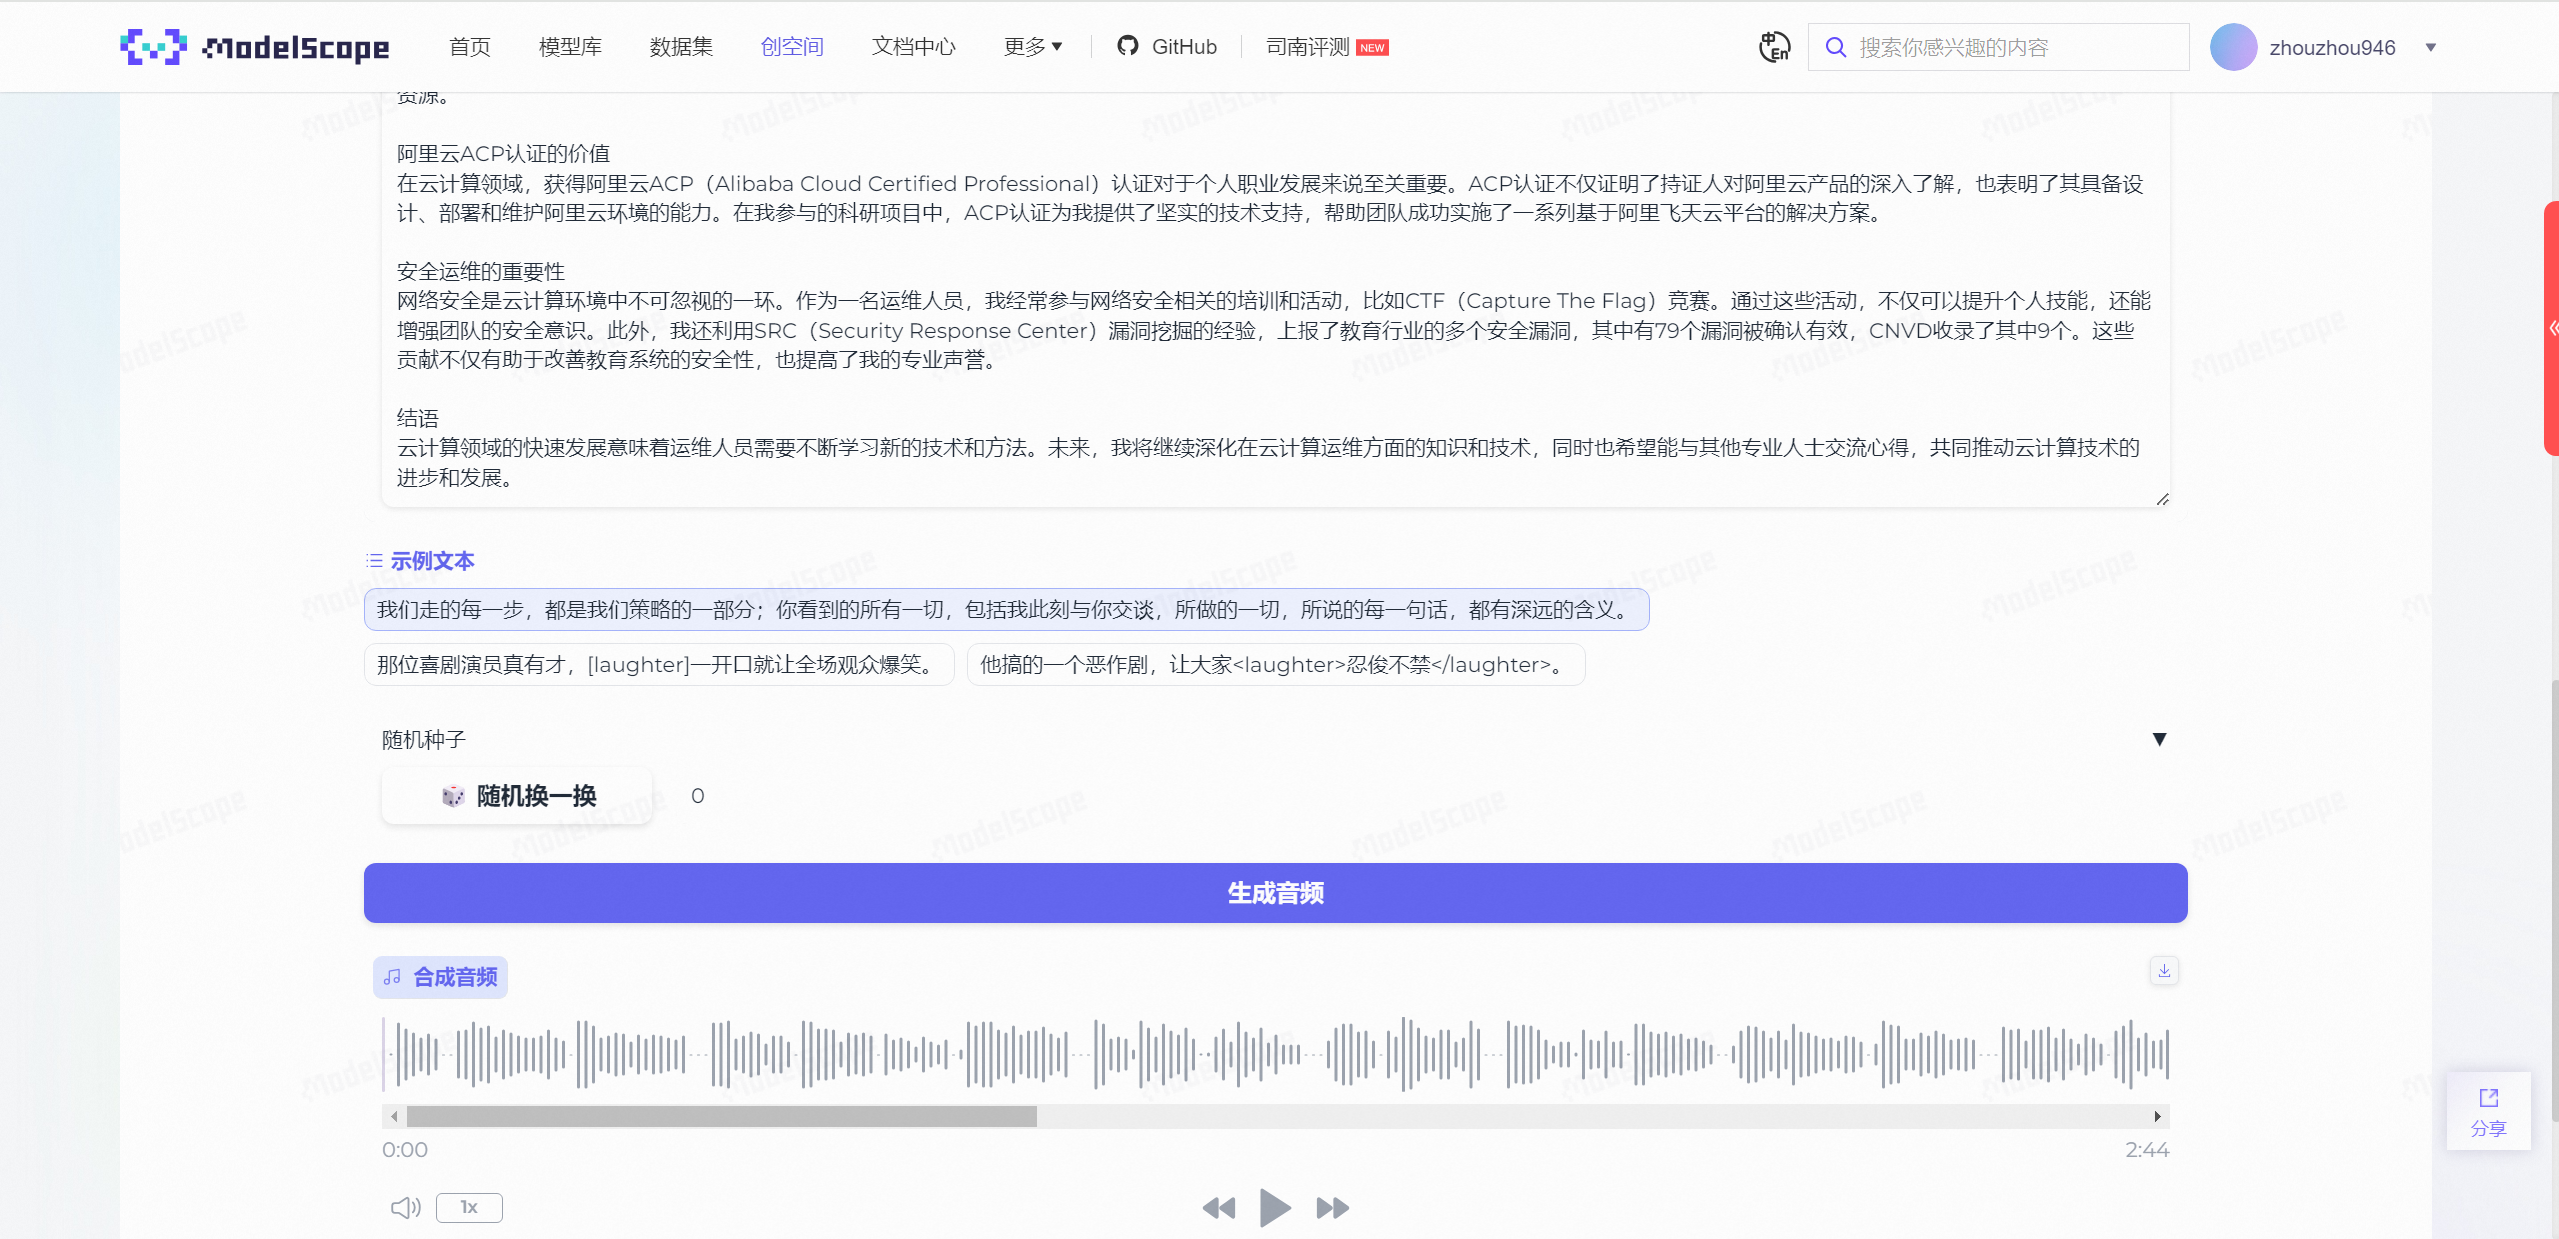Open the 更多 dropdown menu
Screen dimensions: 2559x1239
click(x=1032, y=46)
